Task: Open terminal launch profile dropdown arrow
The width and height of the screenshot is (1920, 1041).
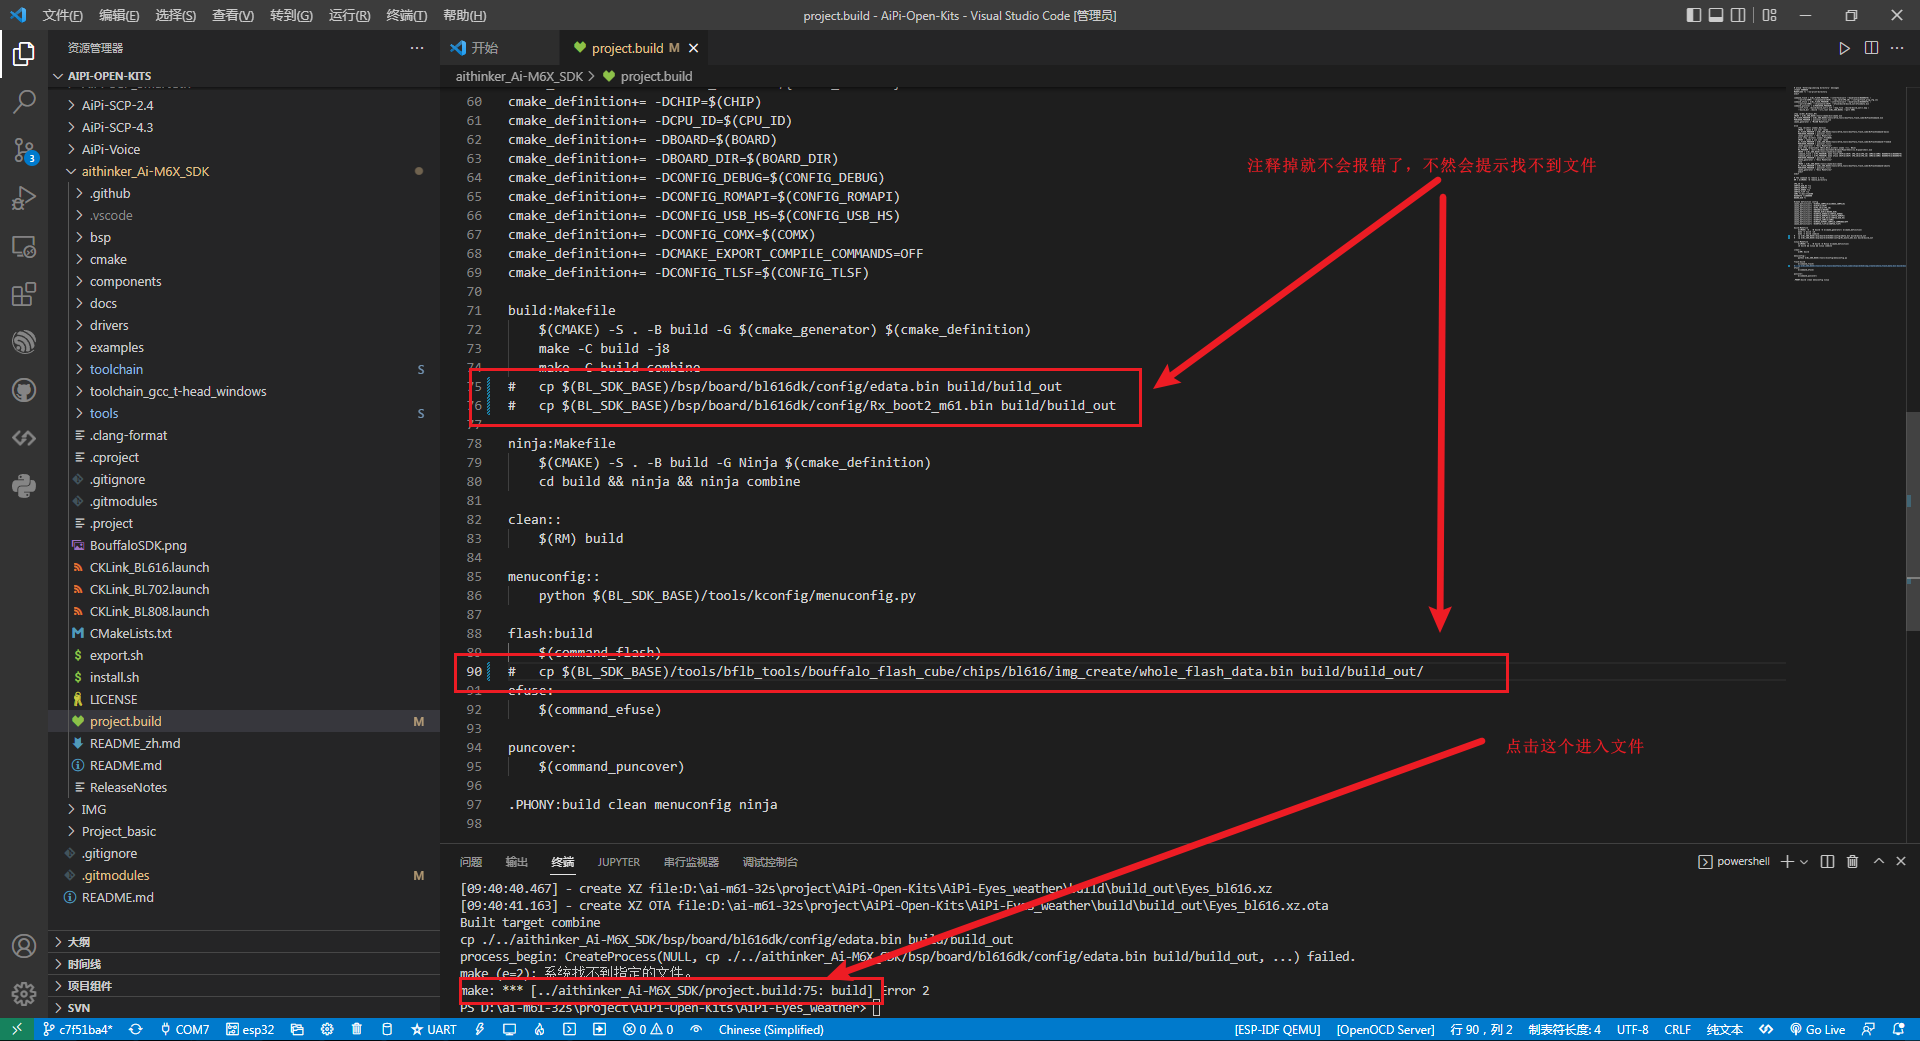Action: pyautogui.click(x=1804, y=861)
